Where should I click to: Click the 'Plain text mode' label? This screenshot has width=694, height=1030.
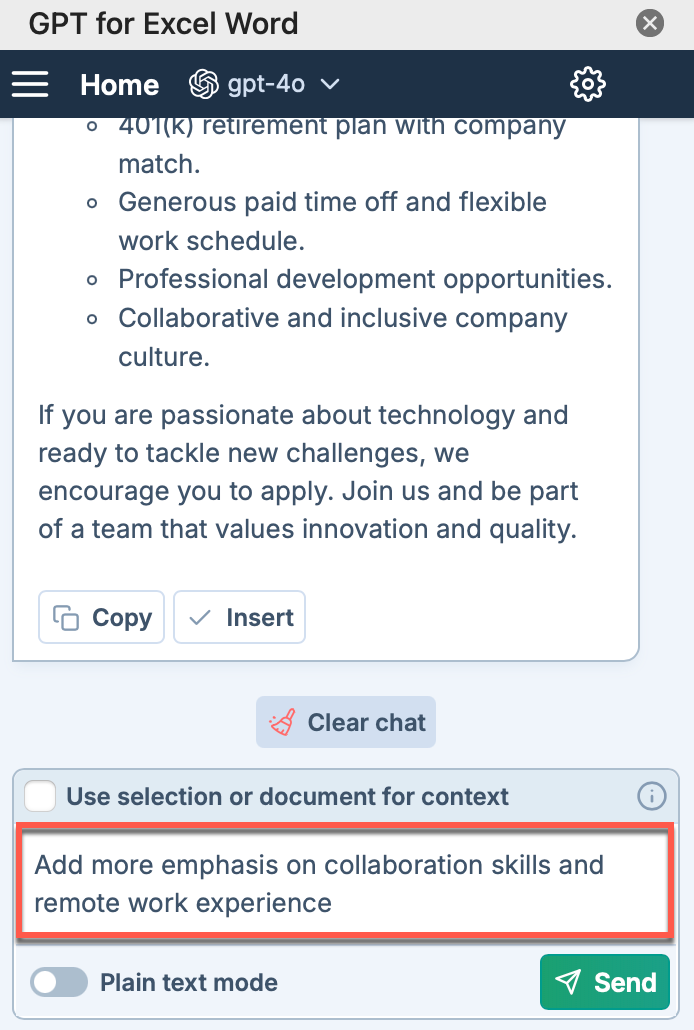coord(189,982)
